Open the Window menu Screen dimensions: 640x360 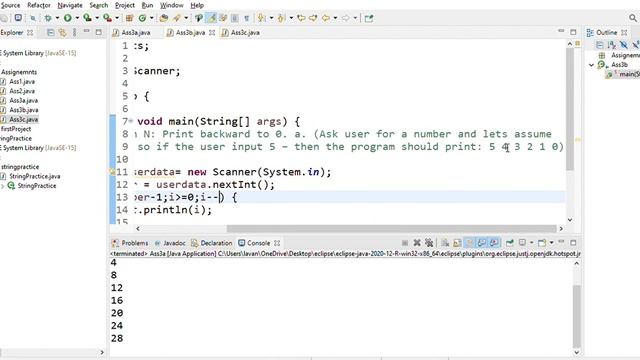pyautogui.click(x=171, y=5)
